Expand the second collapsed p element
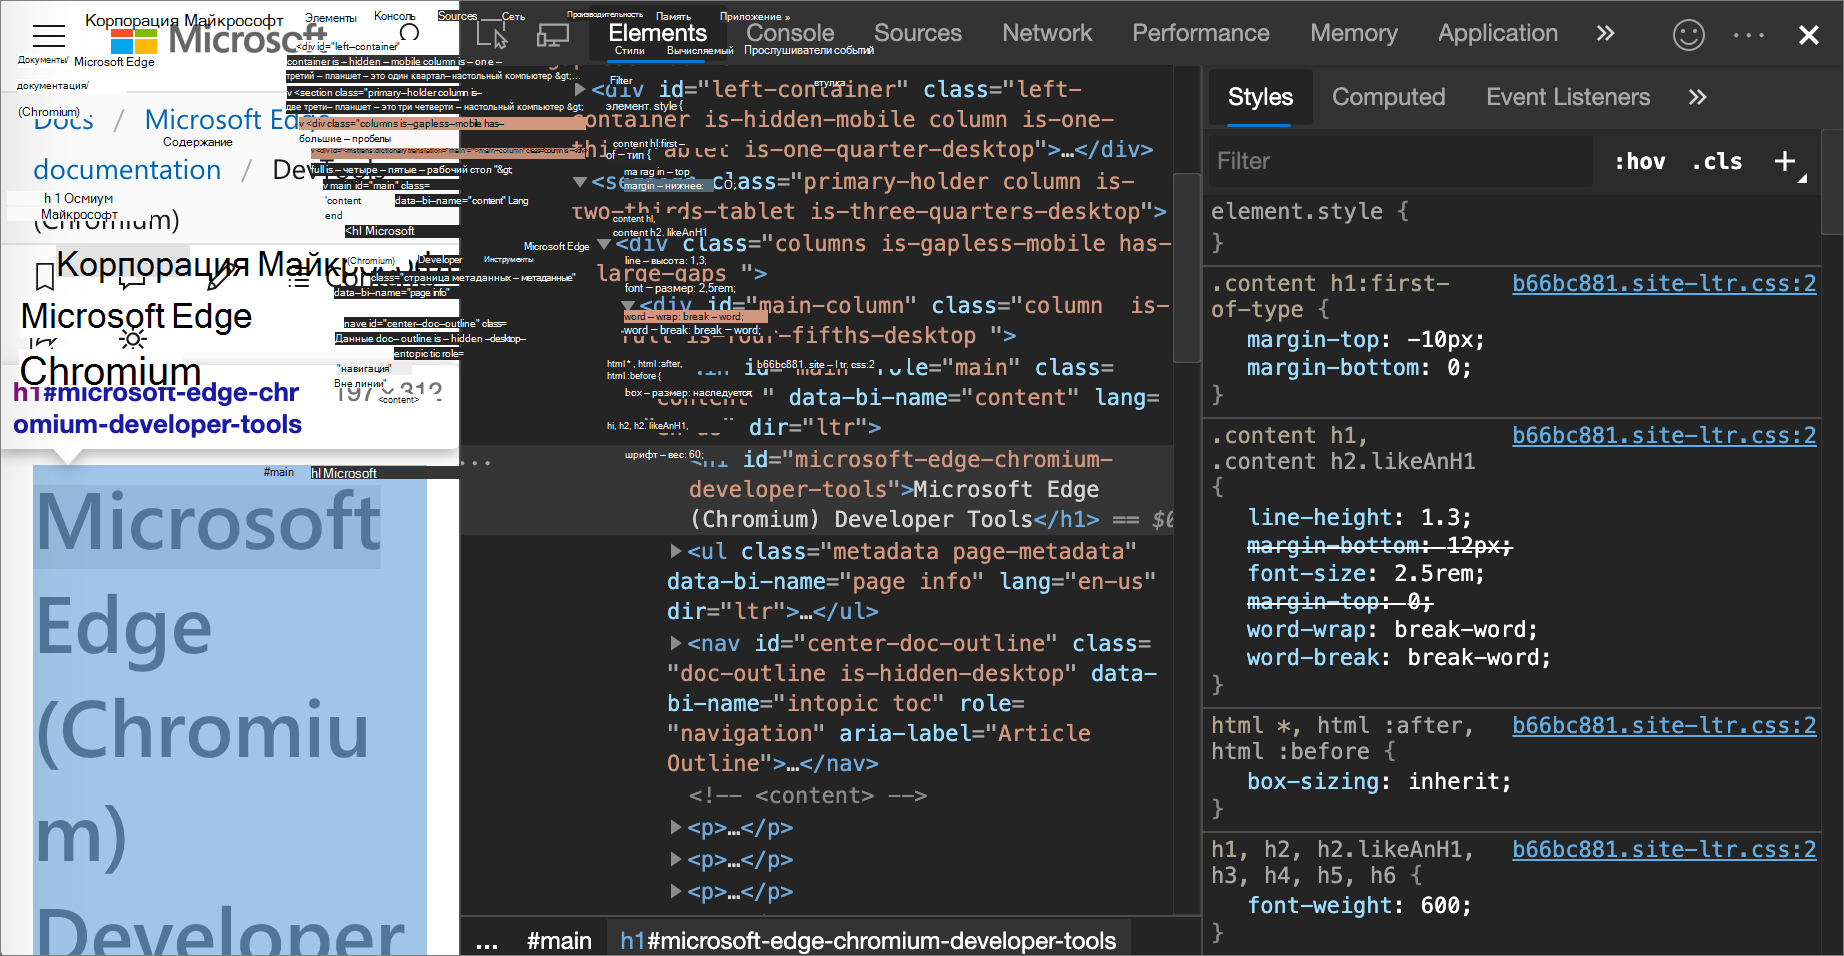This screenshot has width=1844, height=956. 676,859
